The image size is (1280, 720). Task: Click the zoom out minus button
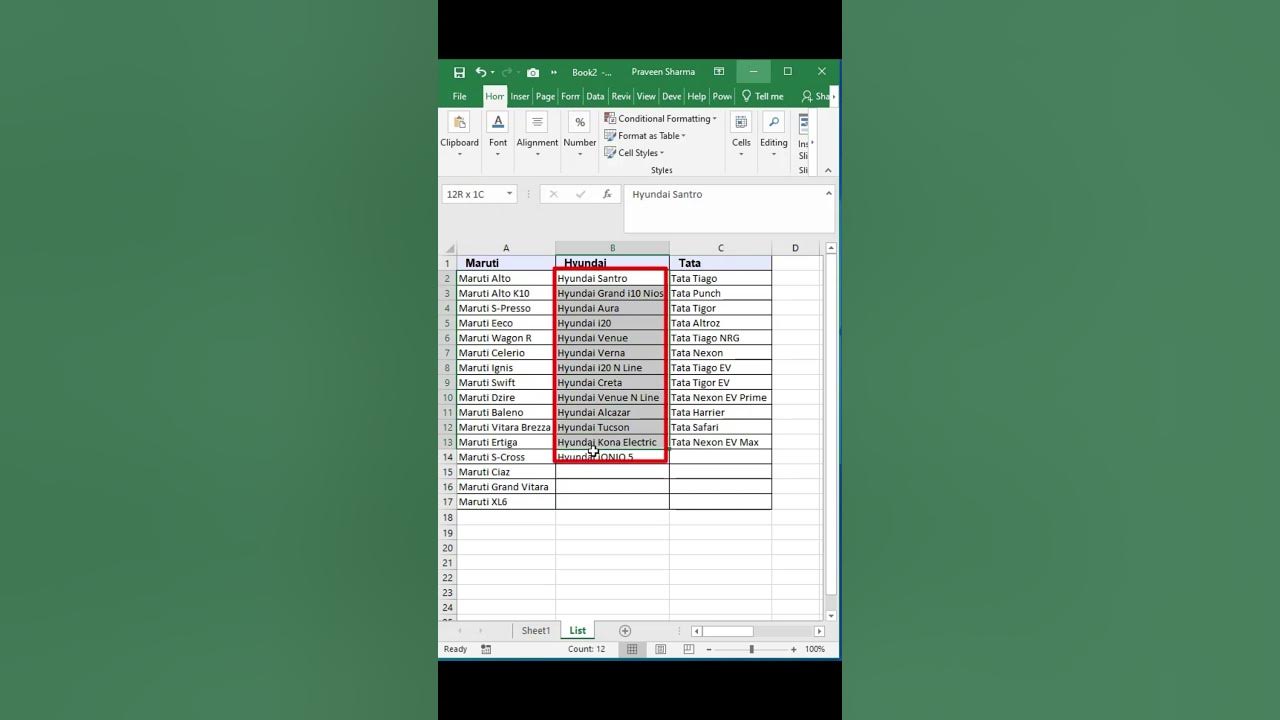(709, 649)
